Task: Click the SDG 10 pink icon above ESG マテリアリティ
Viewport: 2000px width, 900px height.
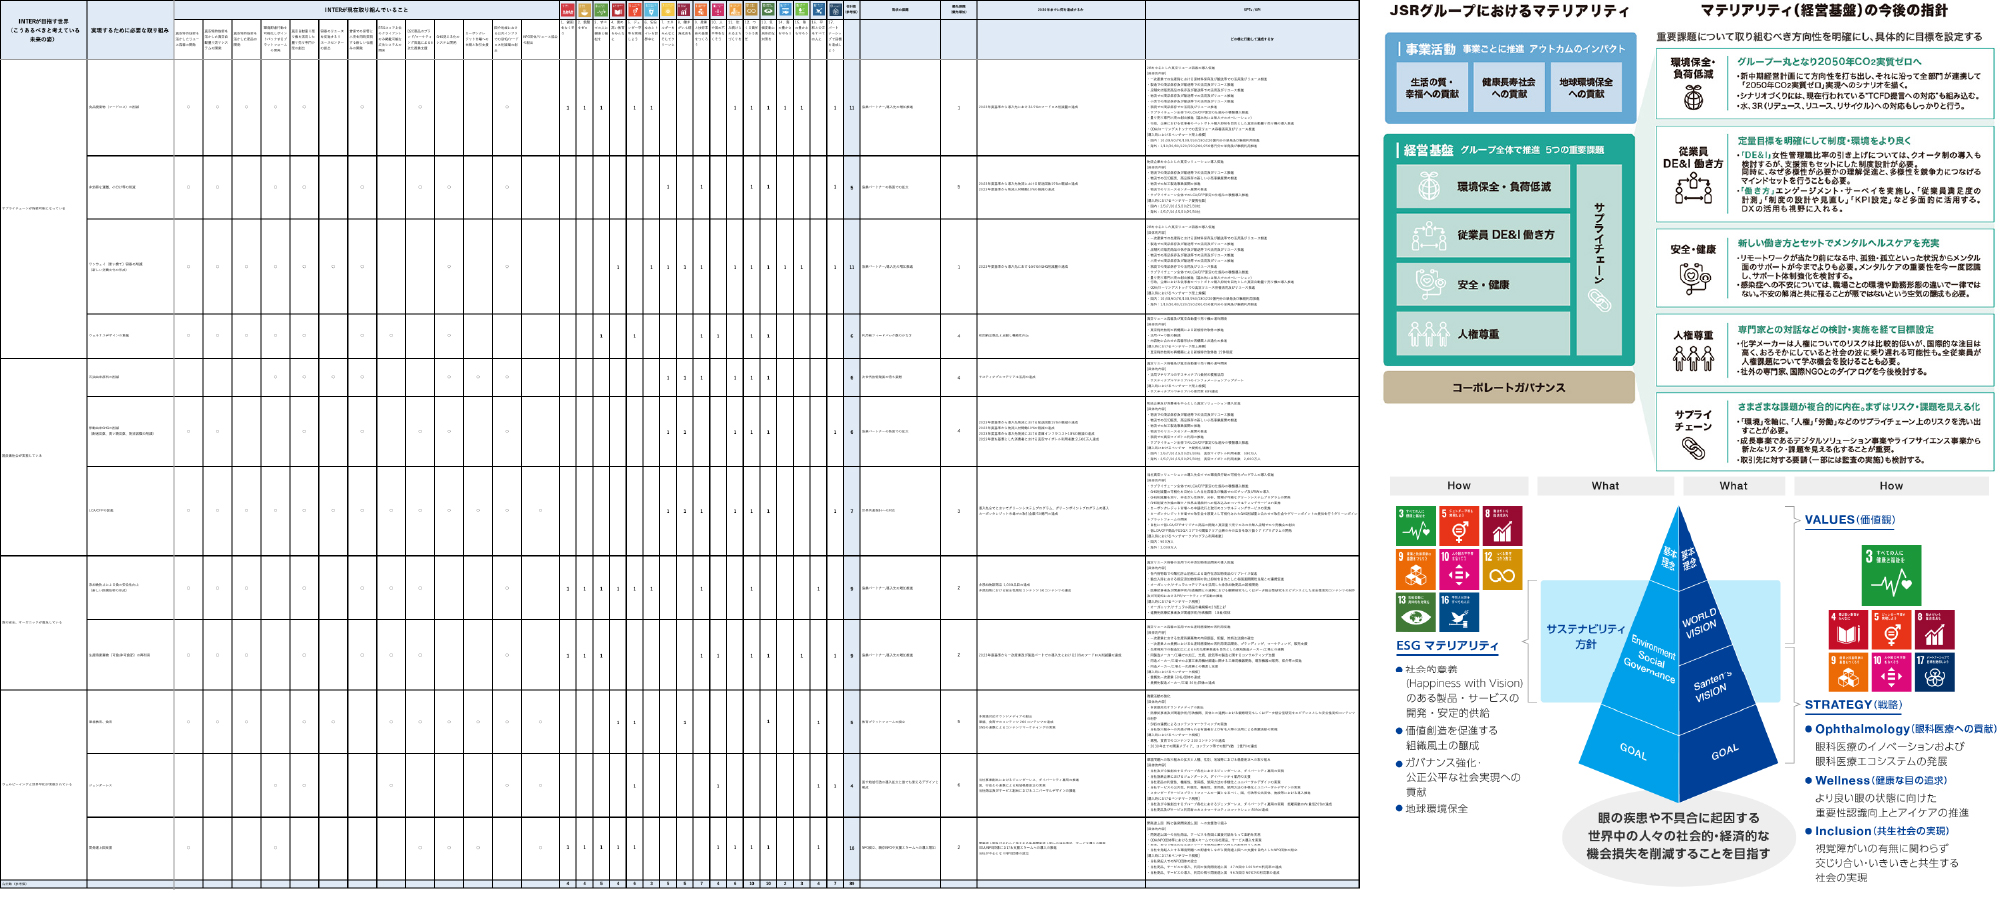Action: (x=1458, y=569)
